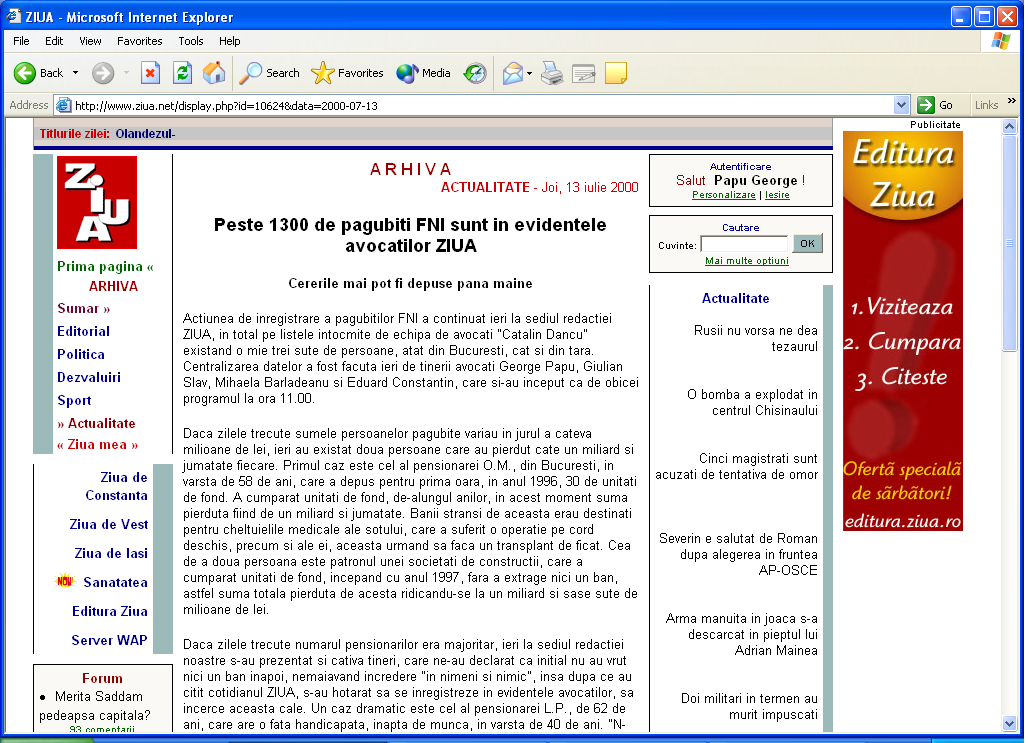The image size is (1028, 743).
Task: Click the yellow Discuss note icon
Action: pos(616,73)
